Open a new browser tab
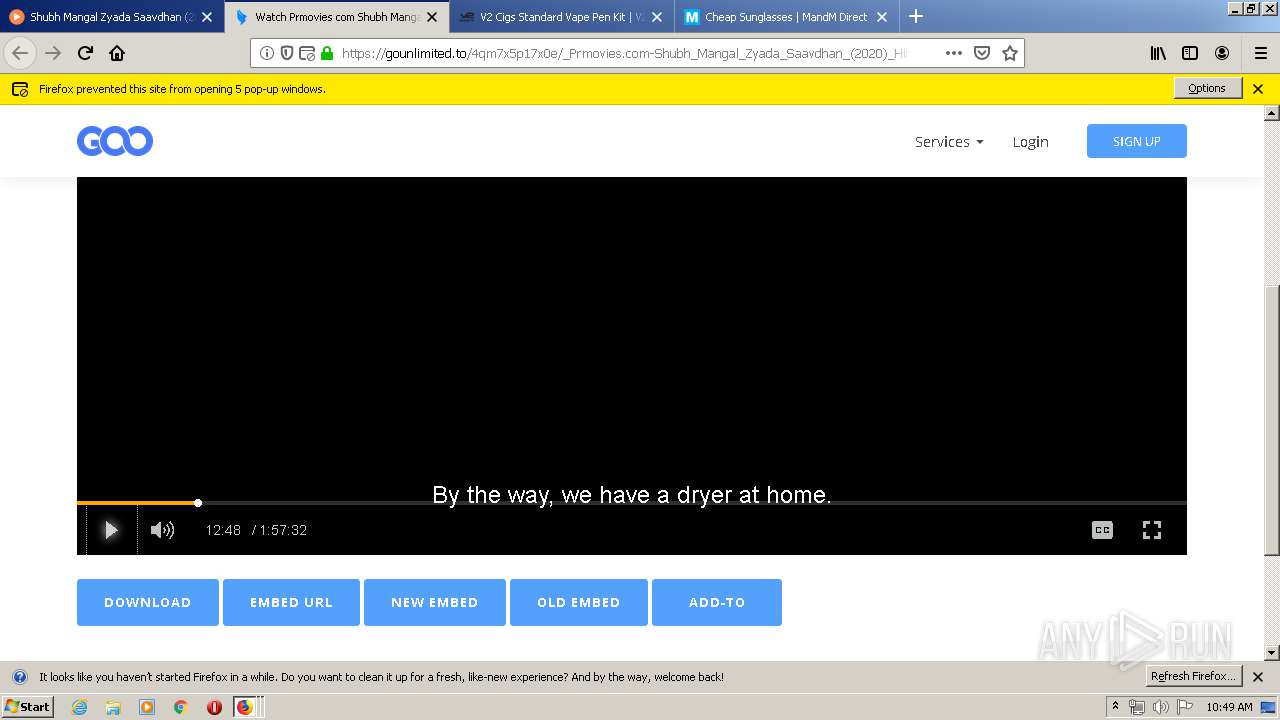The image size is (1280, 720). click(x=915, y=16)
